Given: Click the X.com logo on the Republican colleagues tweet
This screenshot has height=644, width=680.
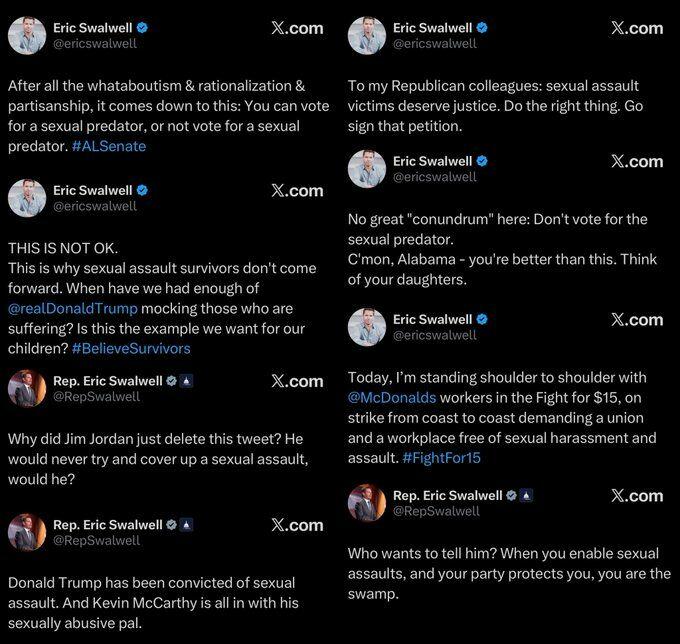Looking at the screenshot, I should click(x=637, y=28).
